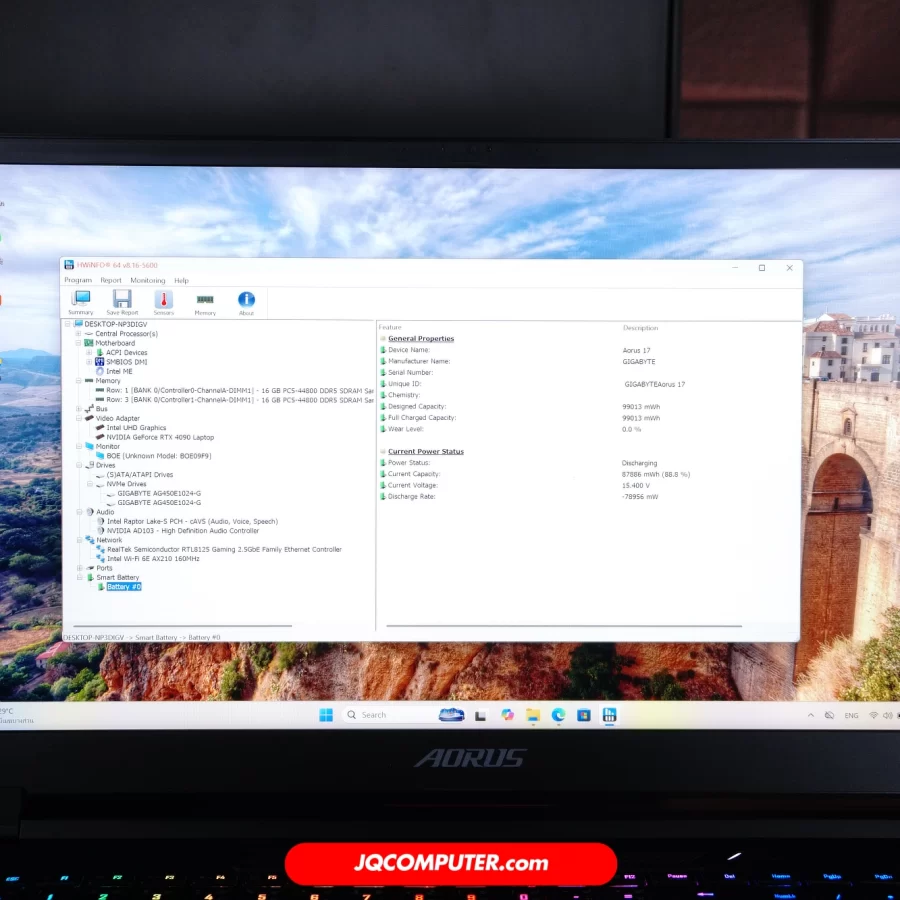The height and width of the screenshot is (900, 900).
Task: Click the Save Report floppy icon
Action: [x=122, y=301]
